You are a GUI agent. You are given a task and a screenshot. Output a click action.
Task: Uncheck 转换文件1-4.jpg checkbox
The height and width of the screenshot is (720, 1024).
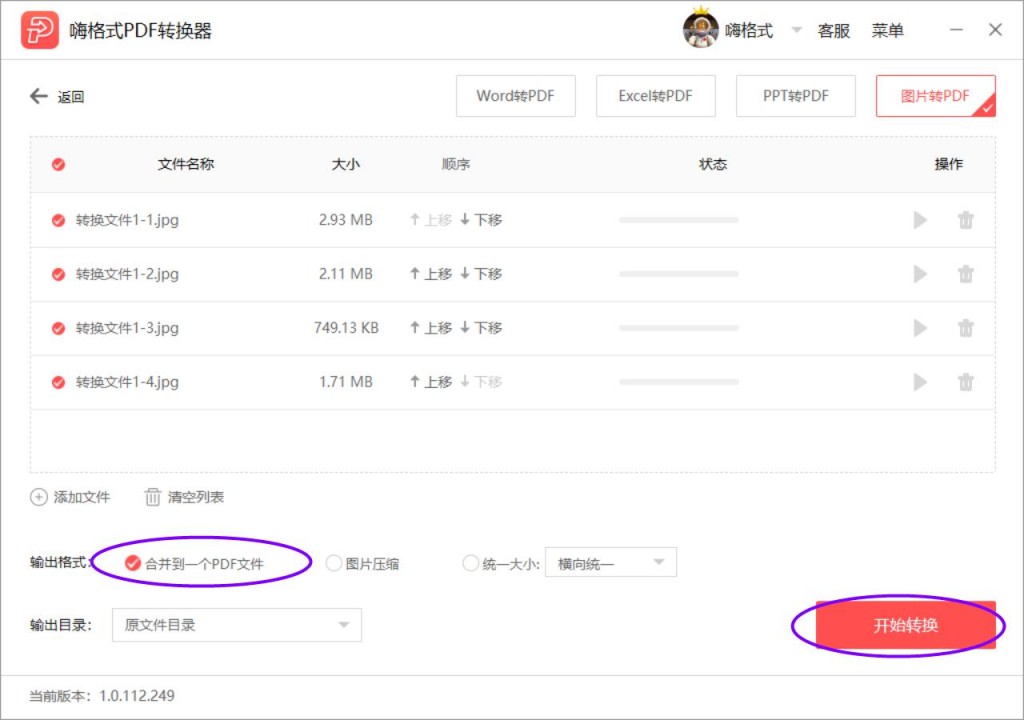(58, 382)
